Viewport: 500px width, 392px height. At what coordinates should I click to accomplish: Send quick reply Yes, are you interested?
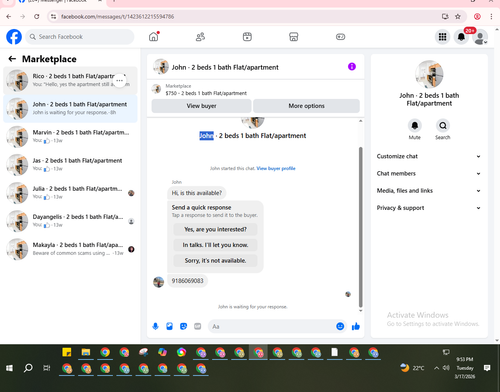(x=215, y=229)
